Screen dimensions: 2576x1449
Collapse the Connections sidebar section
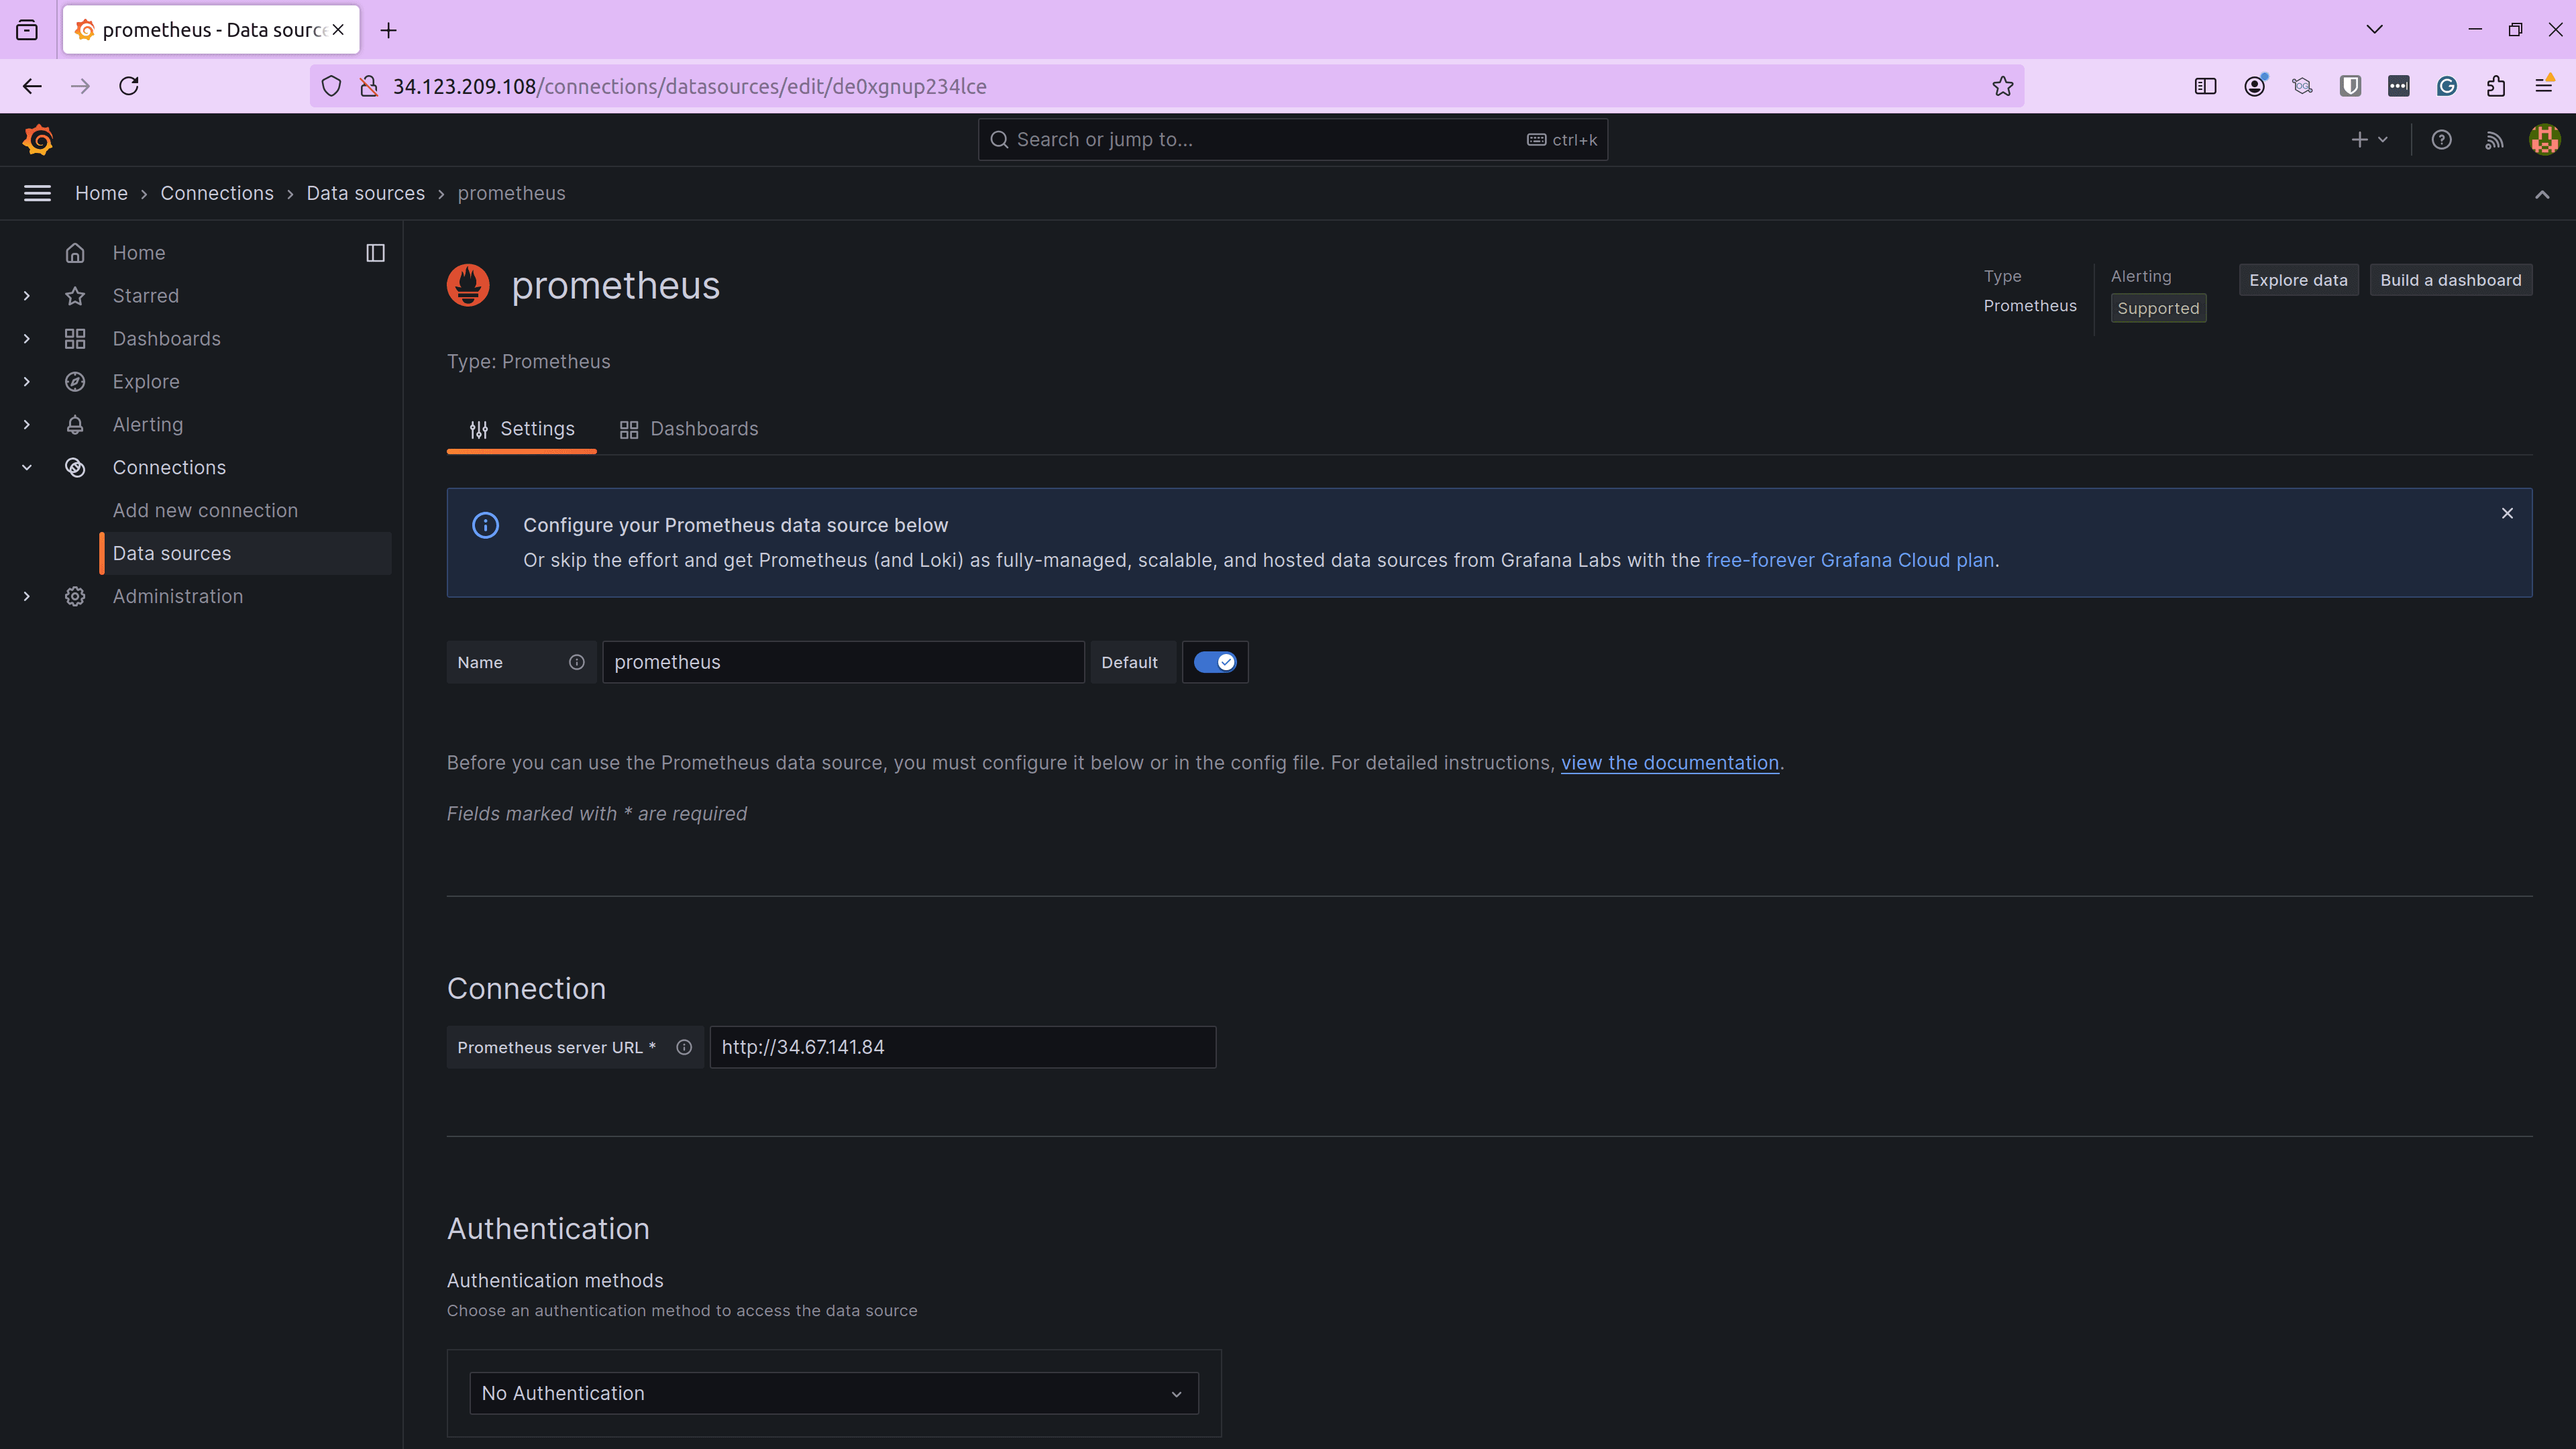(27, 468)
